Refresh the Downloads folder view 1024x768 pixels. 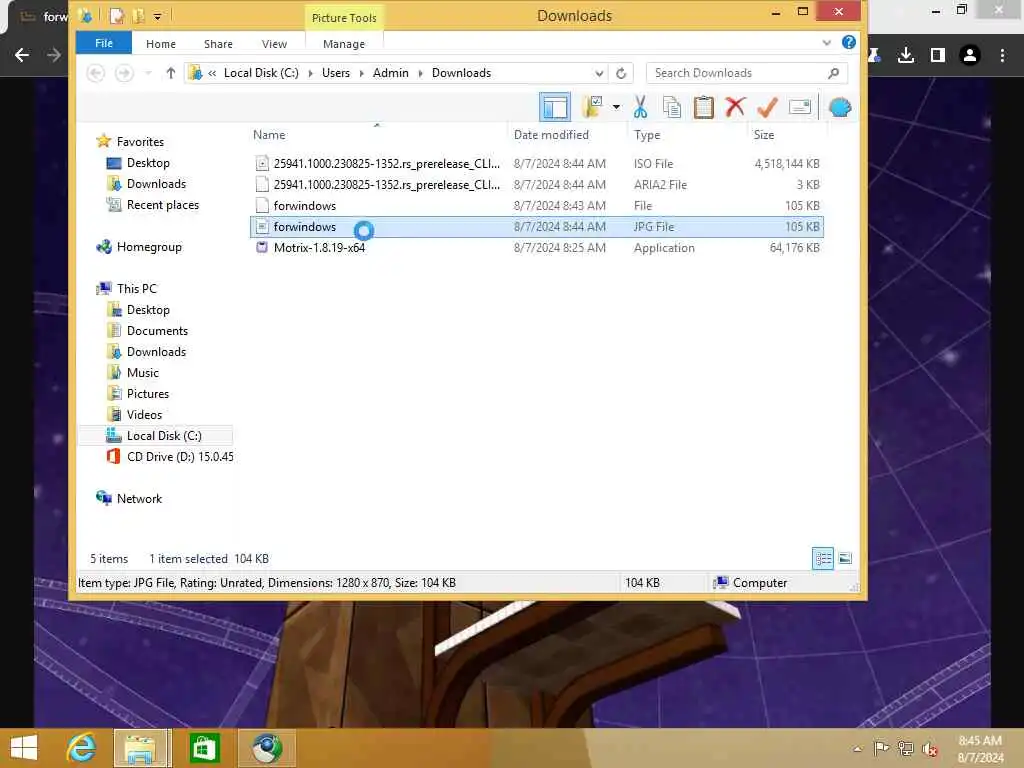(621, 73)
